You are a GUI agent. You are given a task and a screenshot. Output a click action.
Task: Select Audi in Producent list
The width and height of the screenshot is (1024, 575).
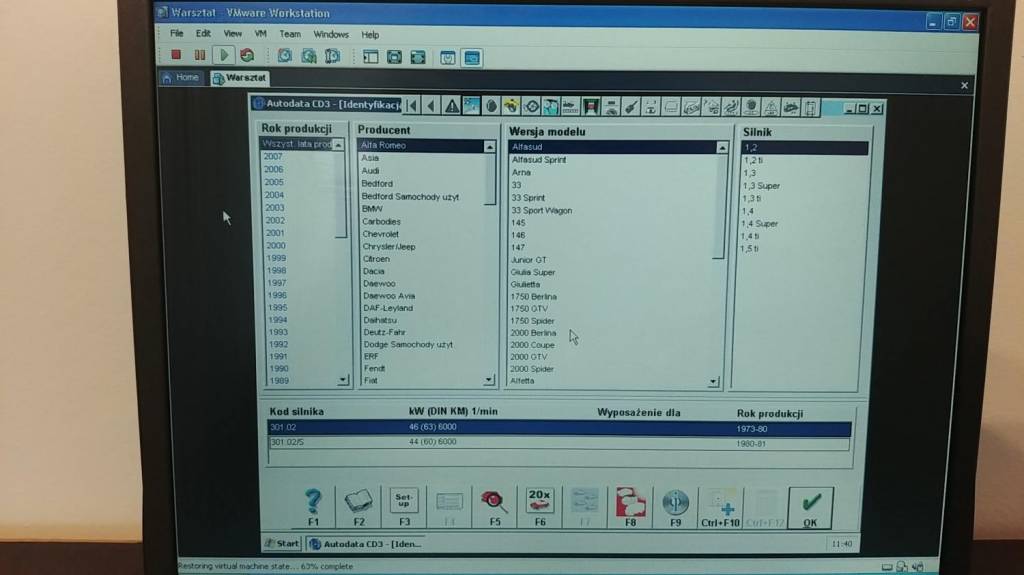point(370,171)
